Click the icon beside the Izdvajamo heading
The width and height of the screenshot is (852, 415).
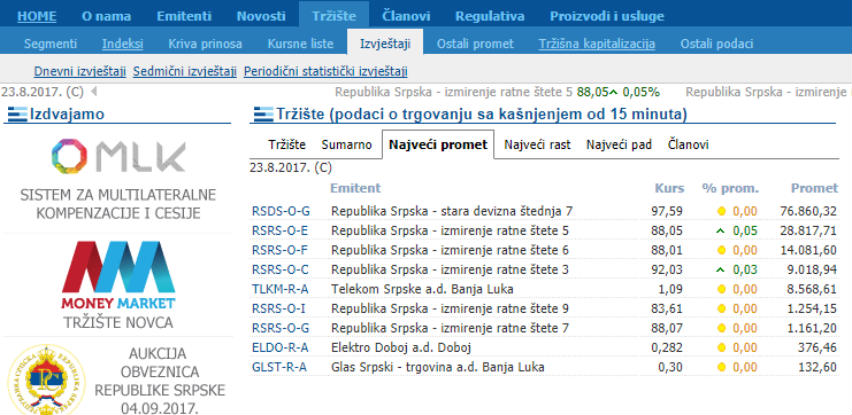(17, 115)
